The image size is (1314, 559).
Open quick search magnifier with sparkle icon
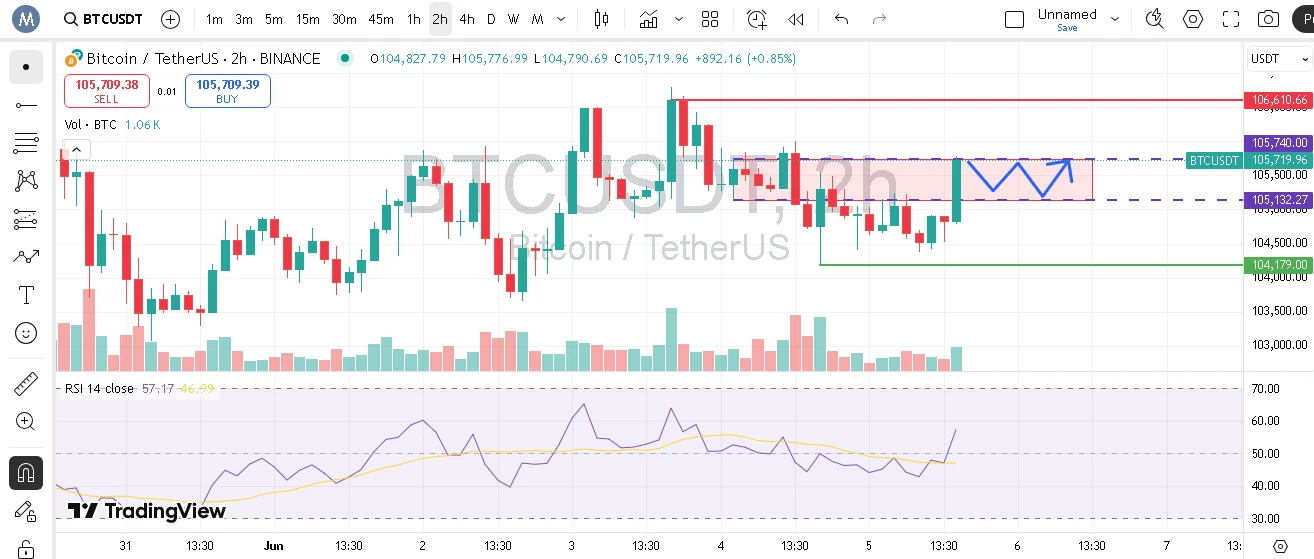[1155, 19]
